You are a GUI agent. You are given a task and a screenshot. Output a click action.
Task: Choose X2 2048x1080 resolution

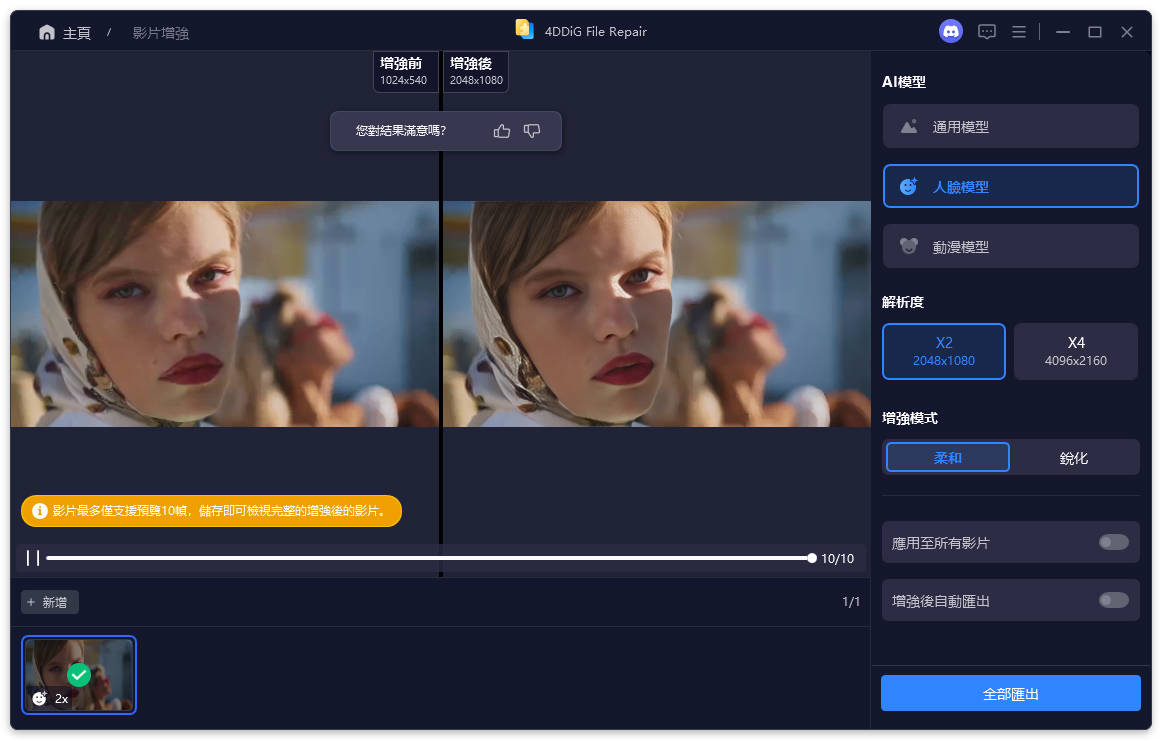pos(943,351)
